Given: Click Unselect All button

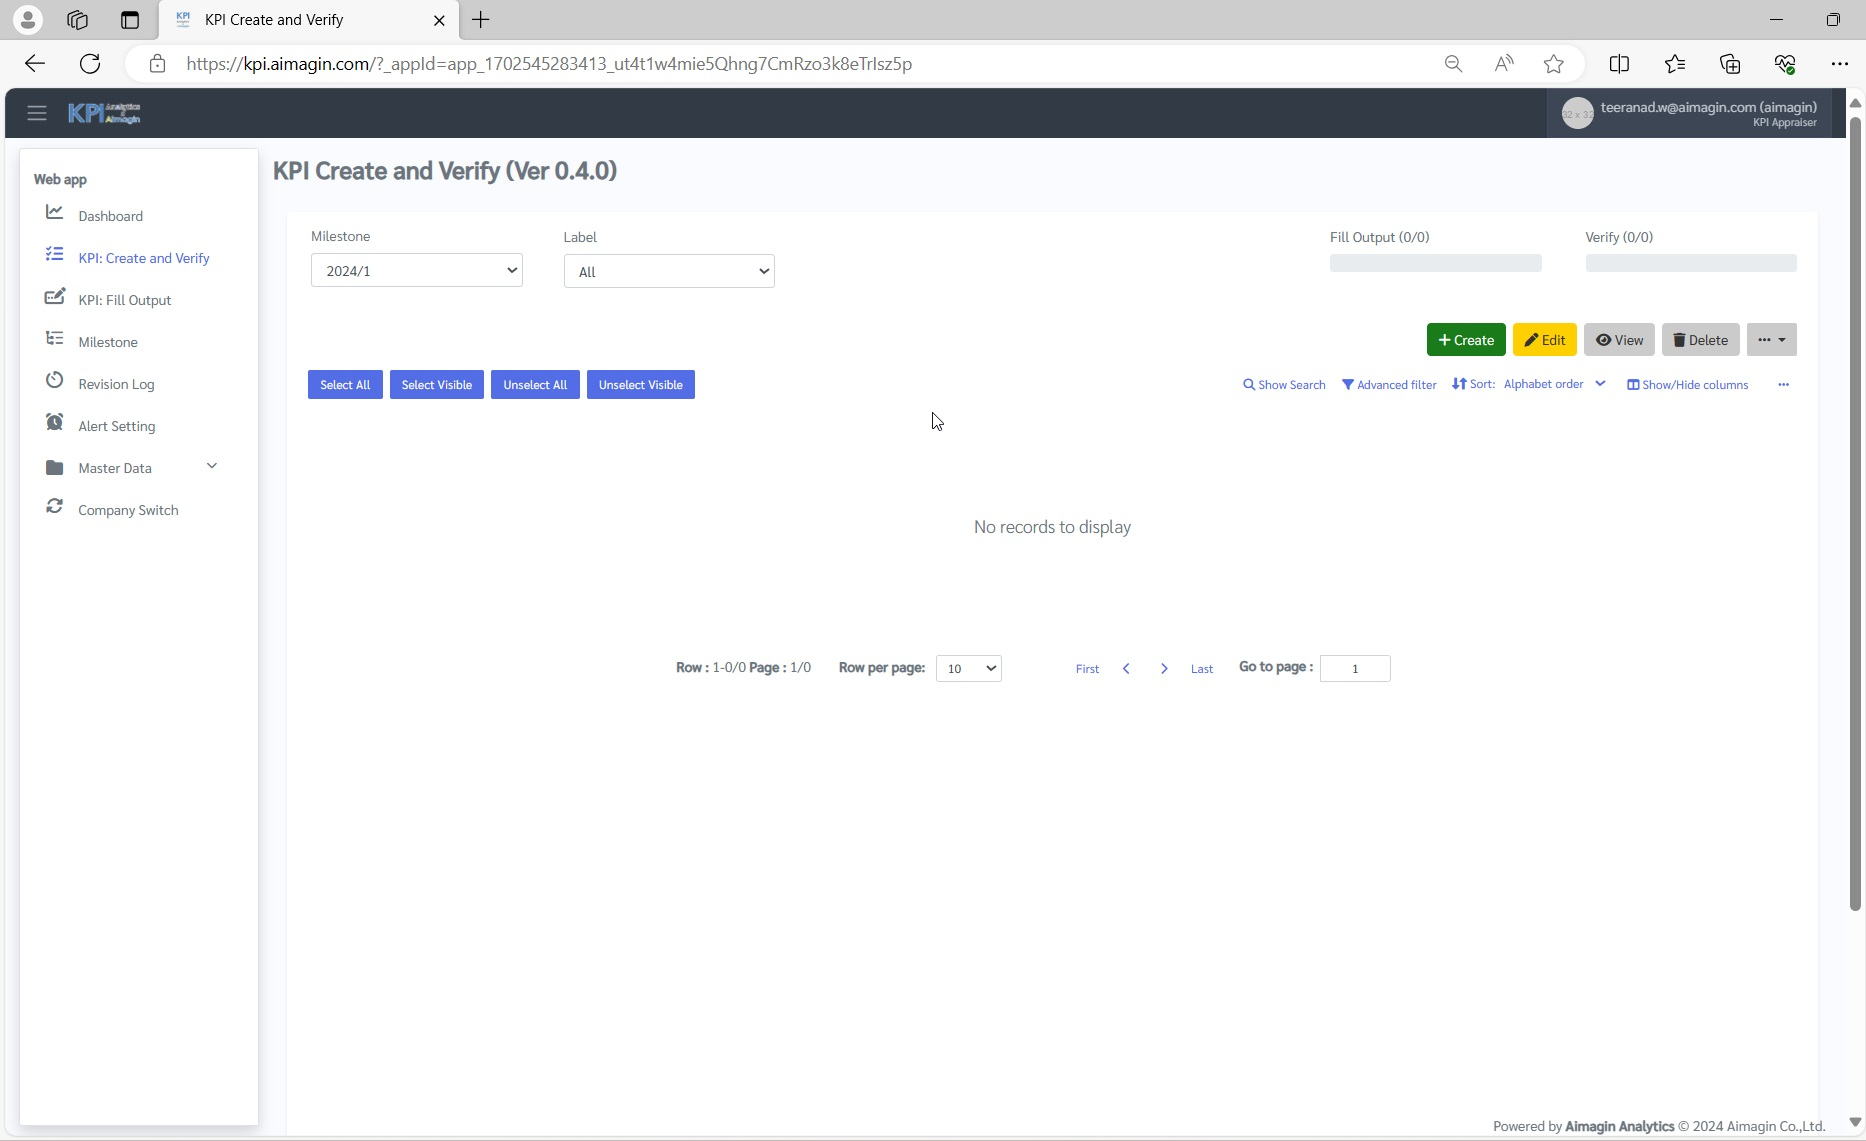Looking at the screenshot, I should point(535,385).
